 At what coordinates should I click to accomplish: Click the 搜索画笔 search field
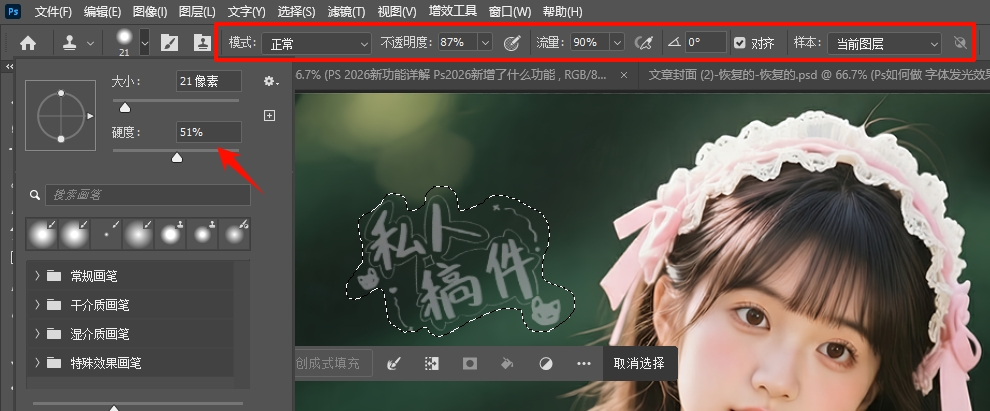click(148, 195)
